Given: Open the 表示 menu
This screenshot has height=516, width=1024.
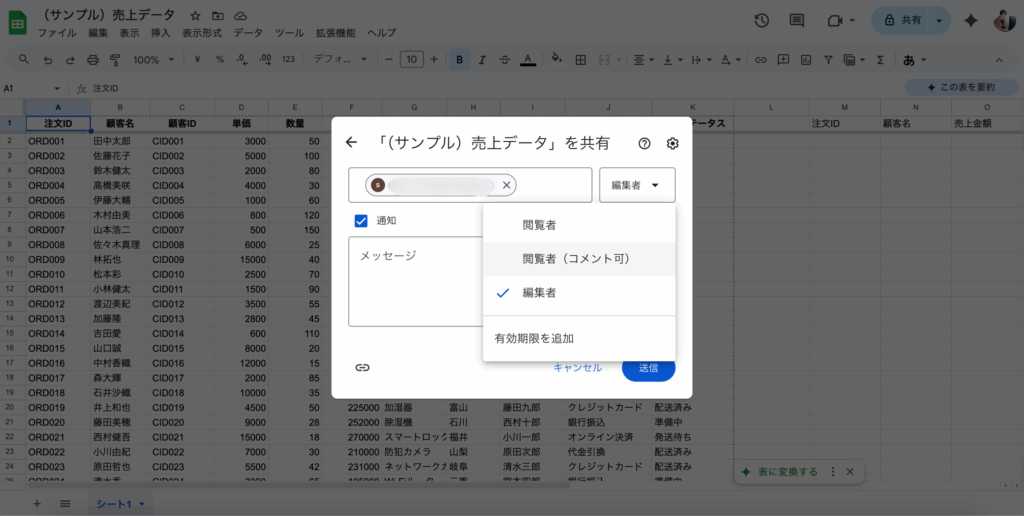Looking at the screenshot, I should point(129,33).
